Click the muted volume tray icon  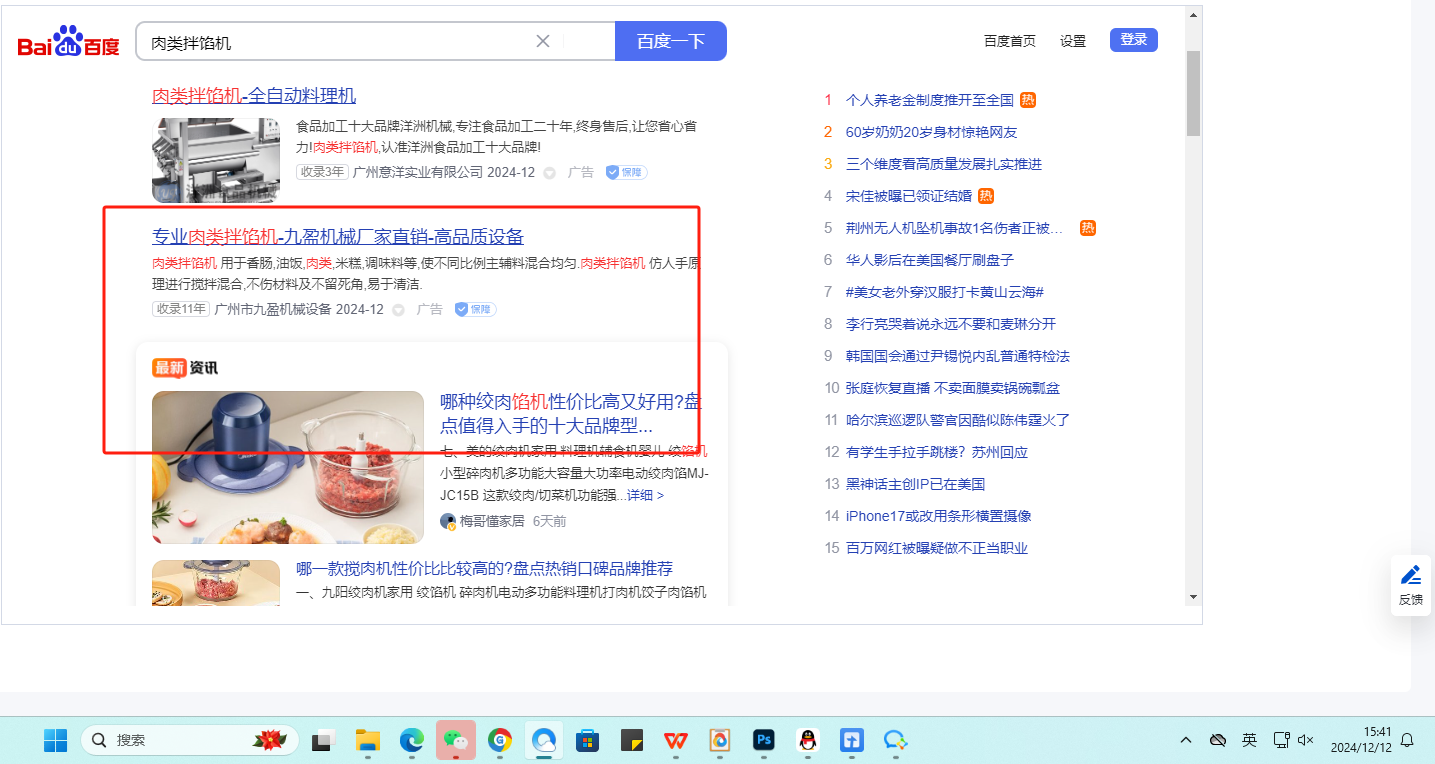[x=1305, y=741]
